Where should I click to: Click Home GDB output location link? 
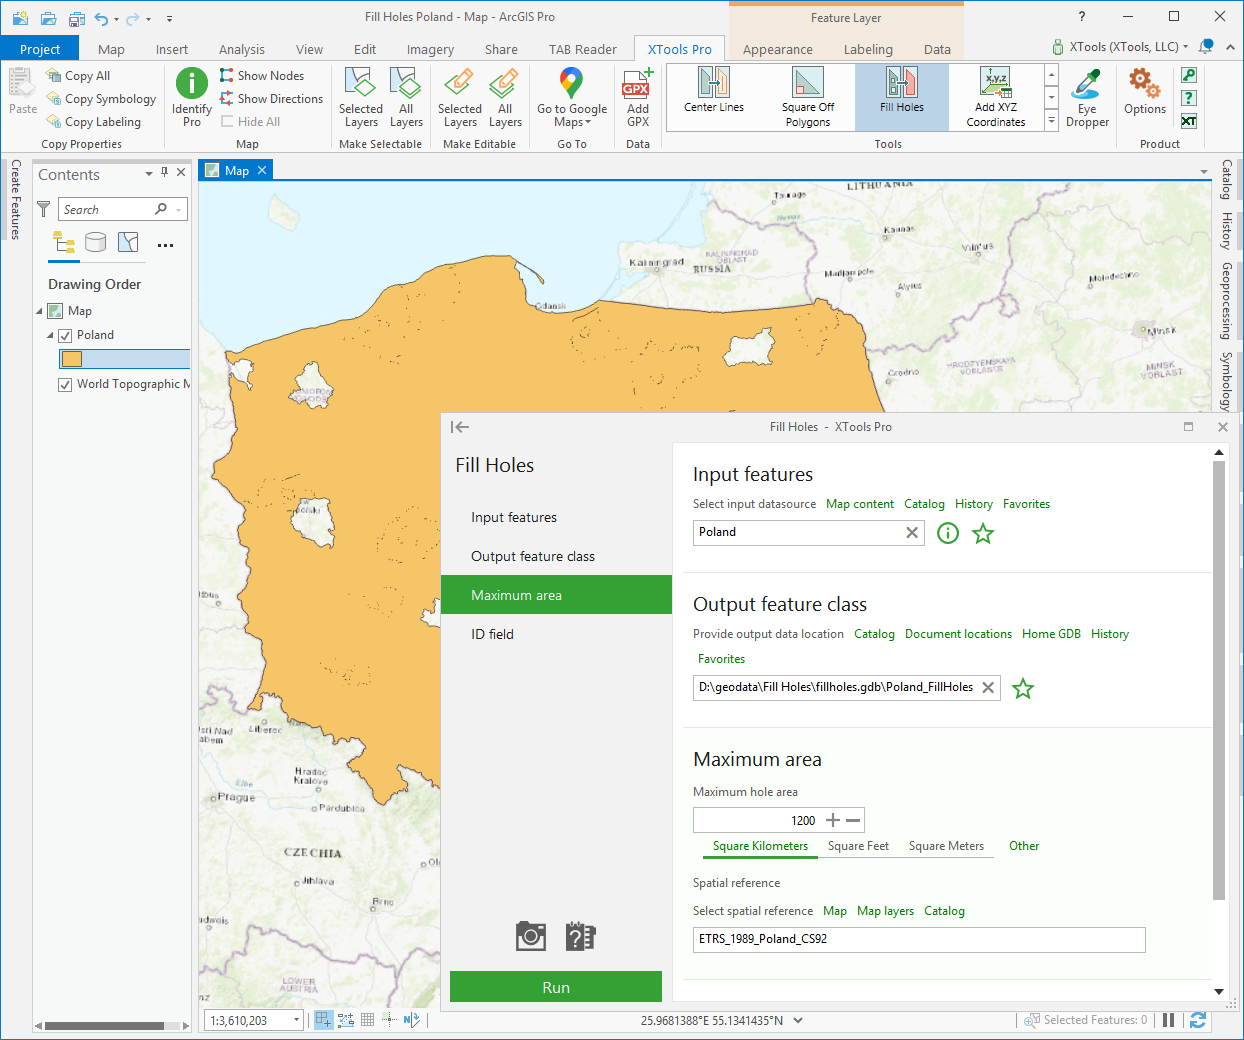[1051, 634]
